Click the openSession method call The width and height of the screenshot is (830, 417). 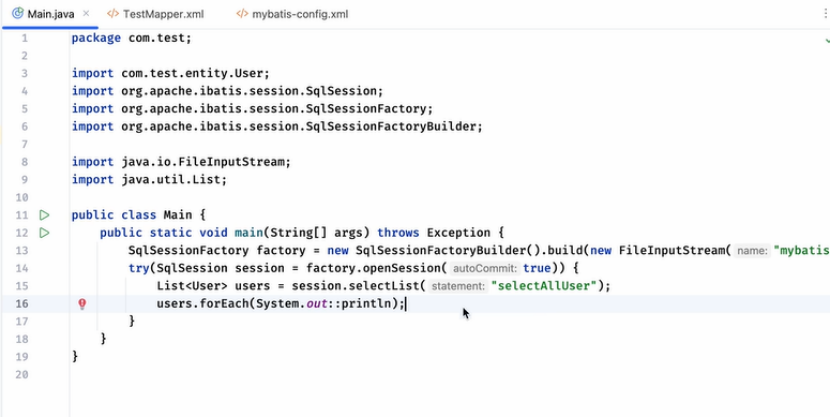tap(405, 268)
